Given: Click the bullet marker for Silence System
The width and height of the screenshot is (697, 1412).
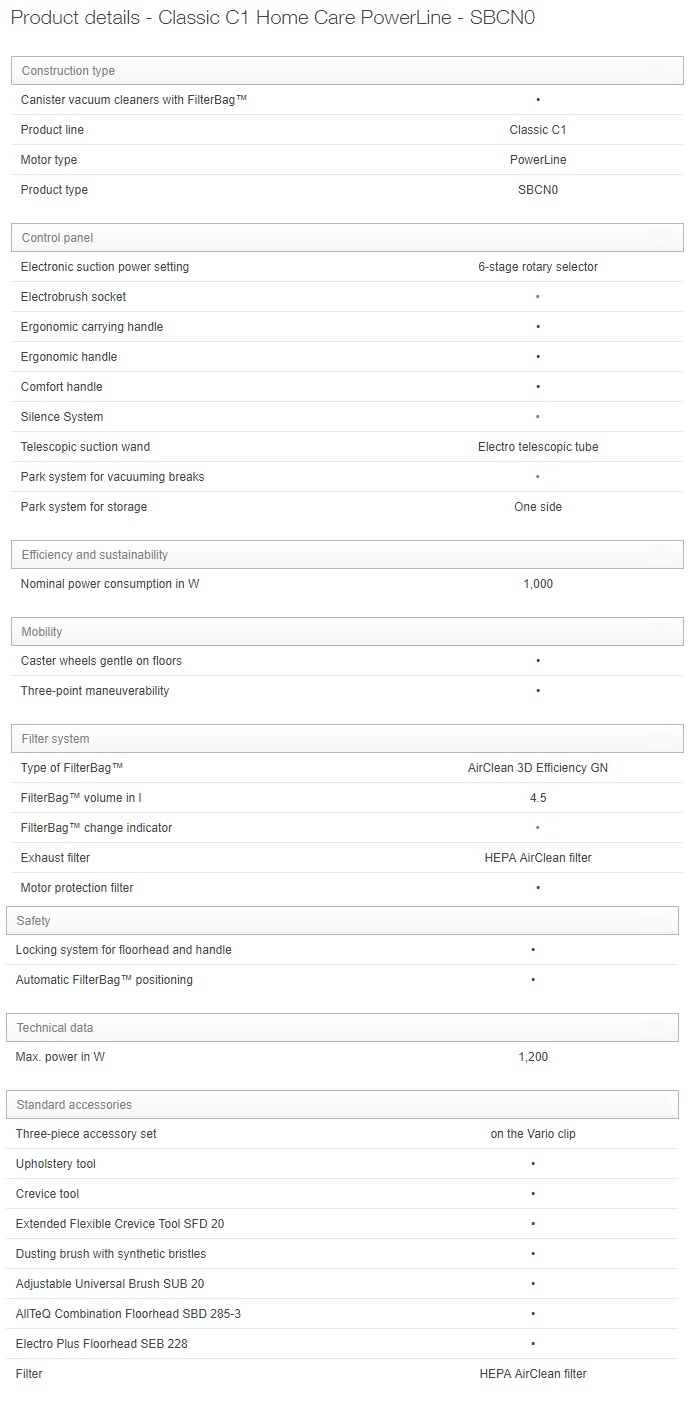Looking at the screenshot, I should coord(538,417).
